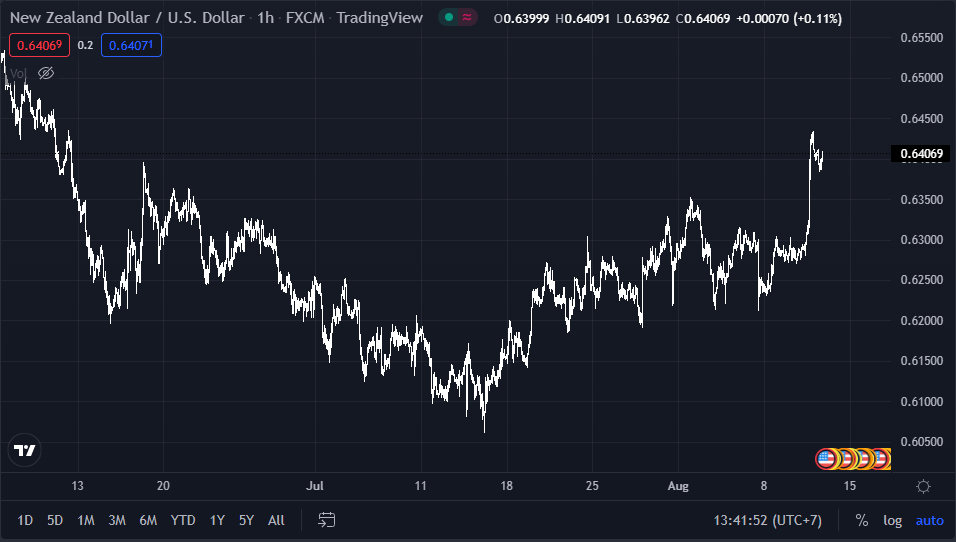Click the 0.60500 price axis label
Image resolution: width=956 pixels, height=542 pixels.
click(x=922, y=441)
